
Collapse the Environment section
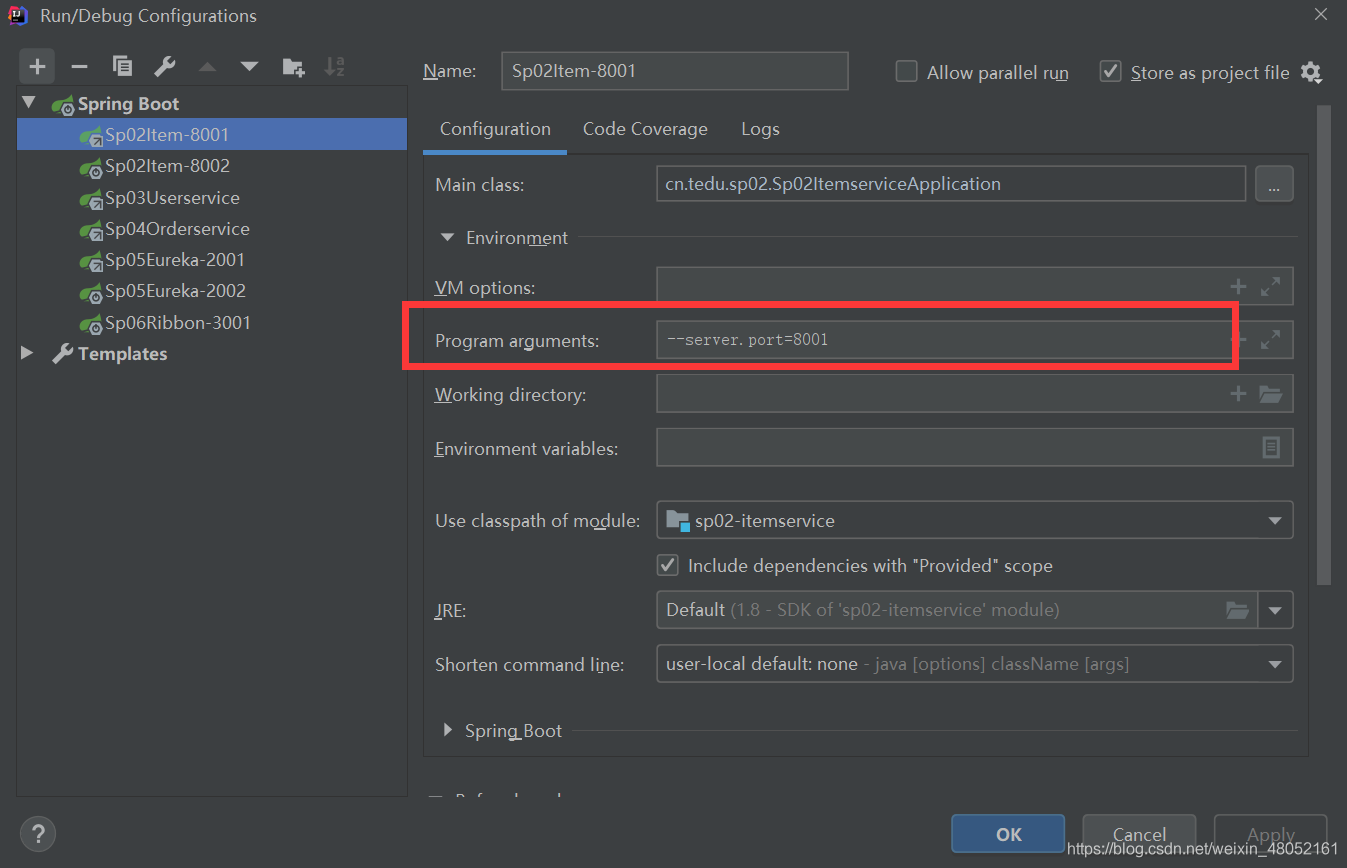(447, 238)
